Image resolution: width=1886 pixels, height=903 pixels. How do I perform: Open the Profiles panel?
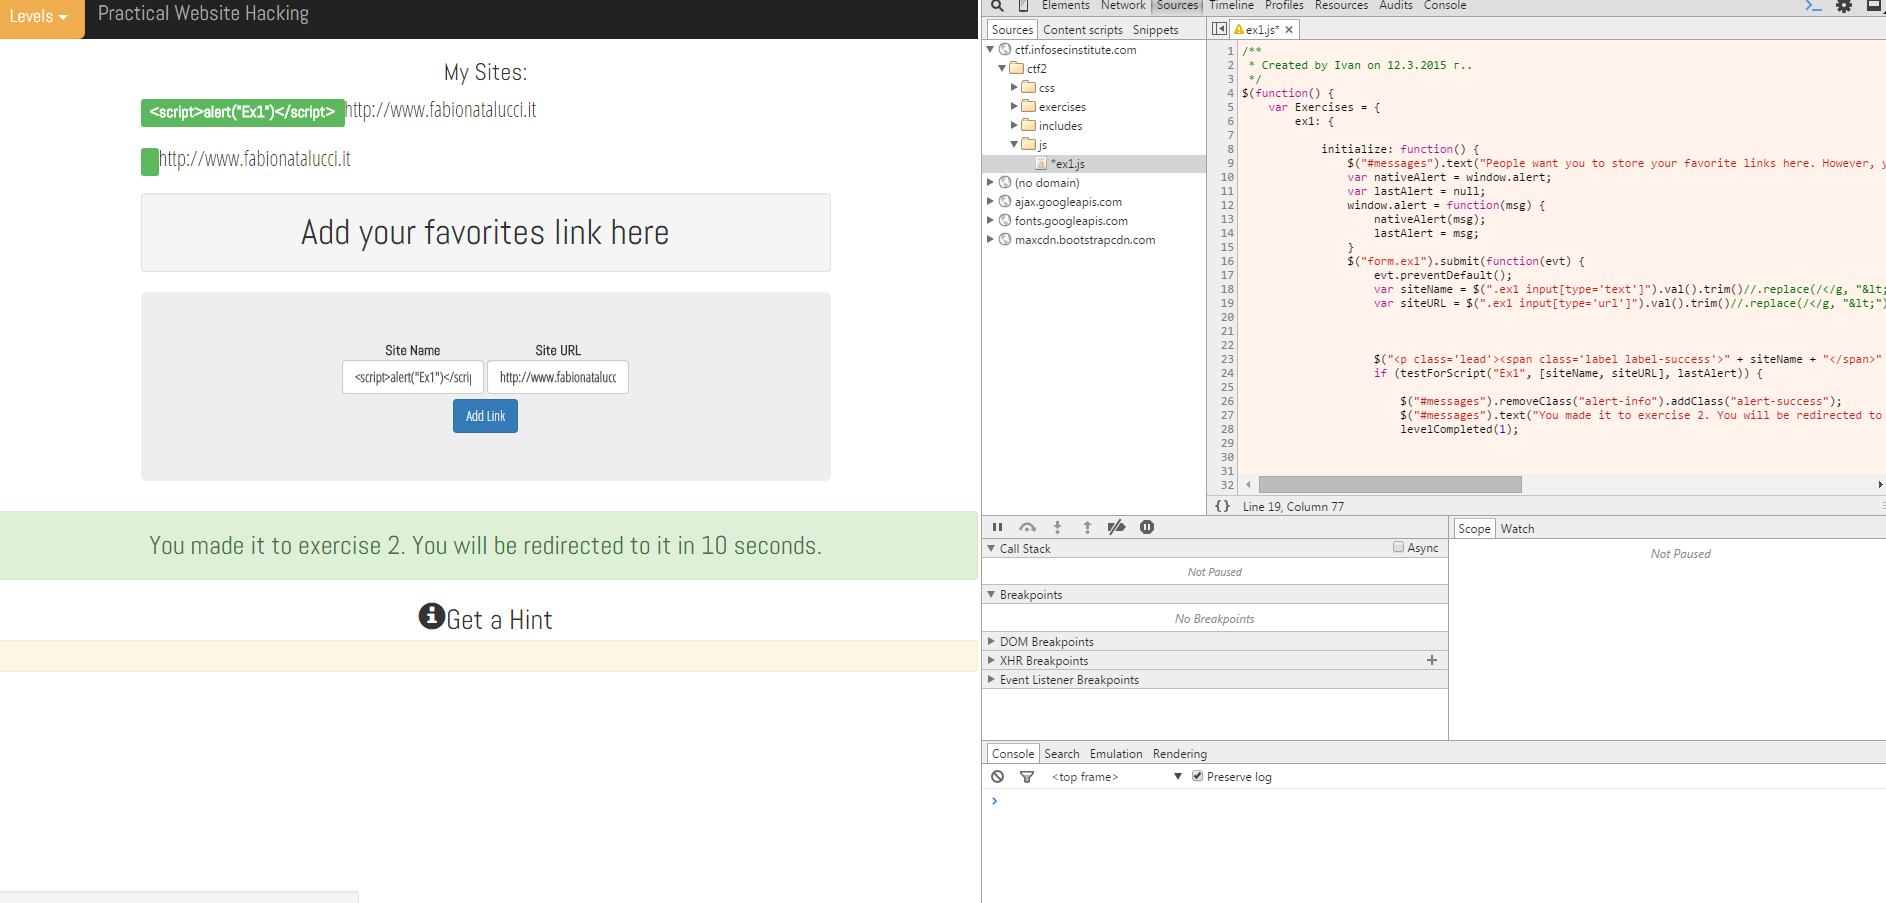pos(1284,6)
